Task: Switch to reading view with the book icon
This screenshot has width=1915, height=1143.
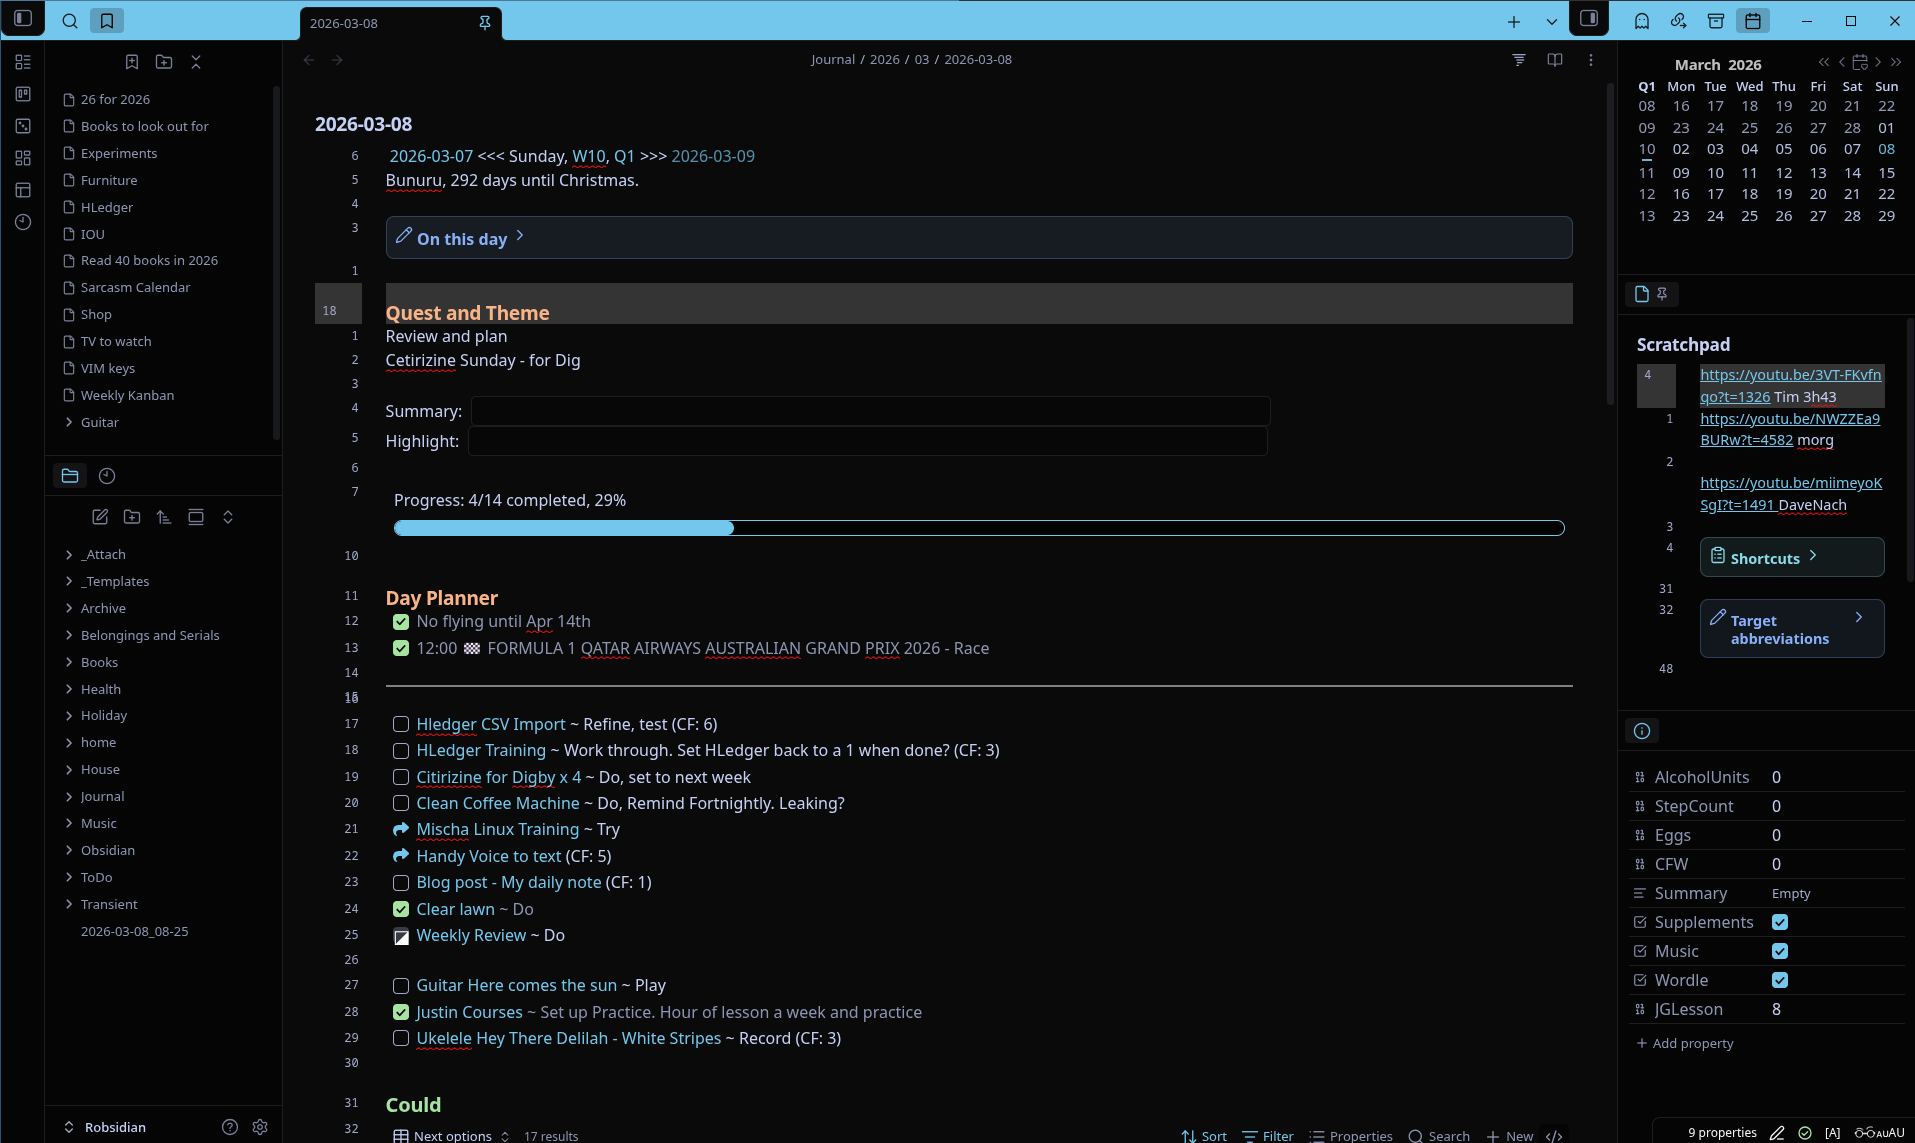Action: [1553, 59]
